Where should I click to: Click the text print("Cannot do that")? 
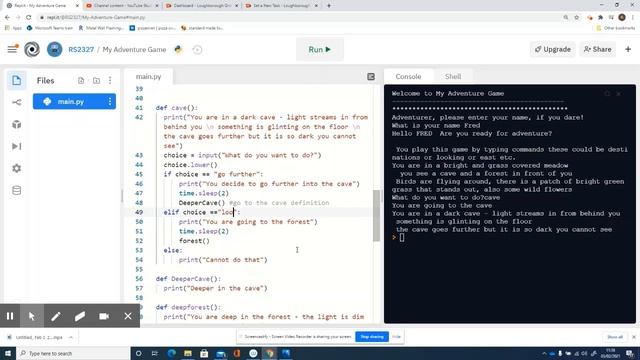coord(223,260)
